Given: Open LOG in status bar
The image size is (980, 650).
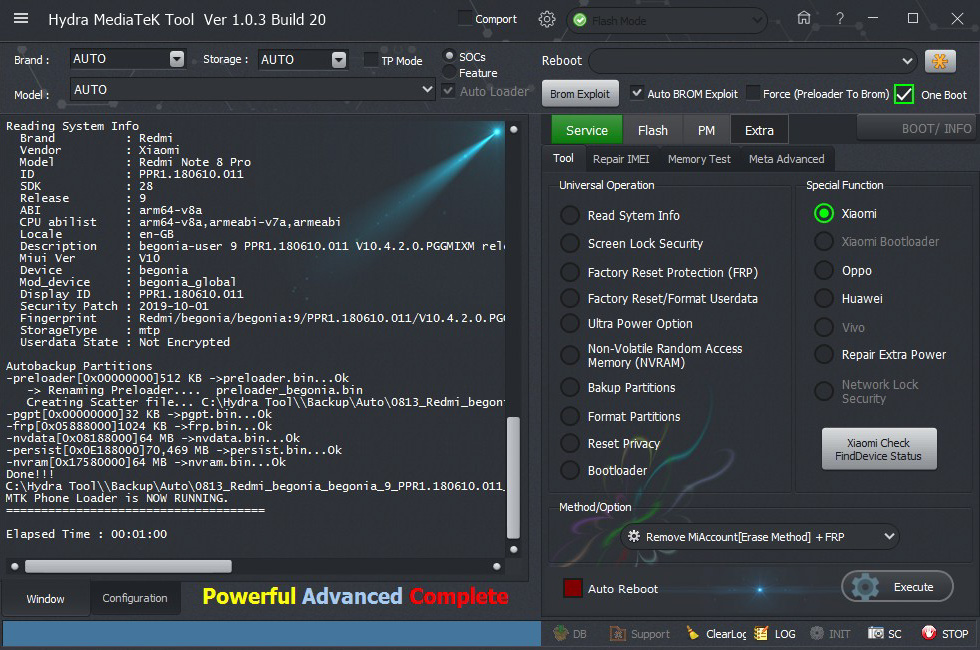Looking at the screenshot, I should click(775, 634).
